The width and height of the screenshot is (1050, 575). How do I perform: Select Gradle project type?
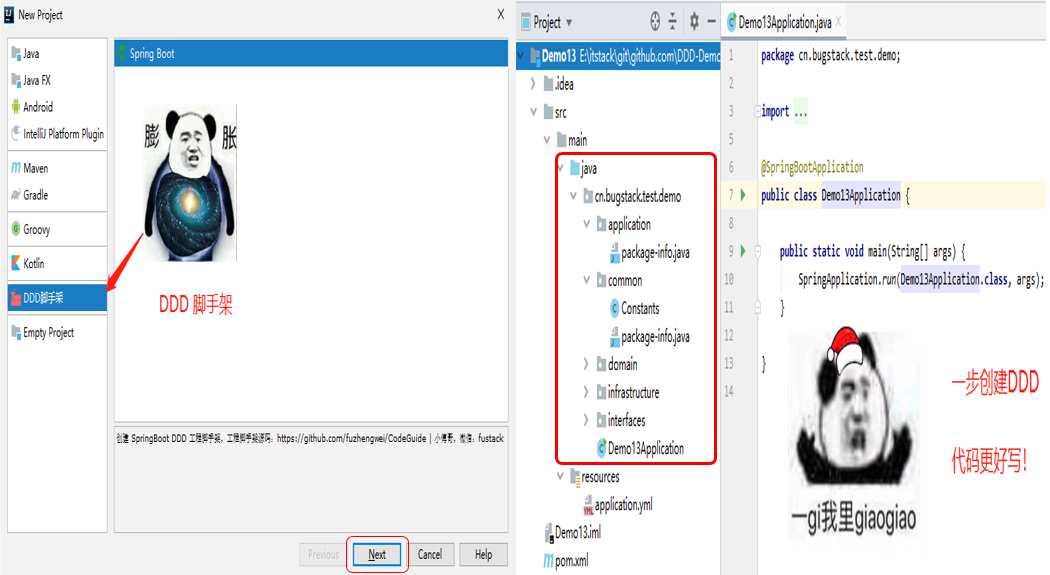coord(57,195)
